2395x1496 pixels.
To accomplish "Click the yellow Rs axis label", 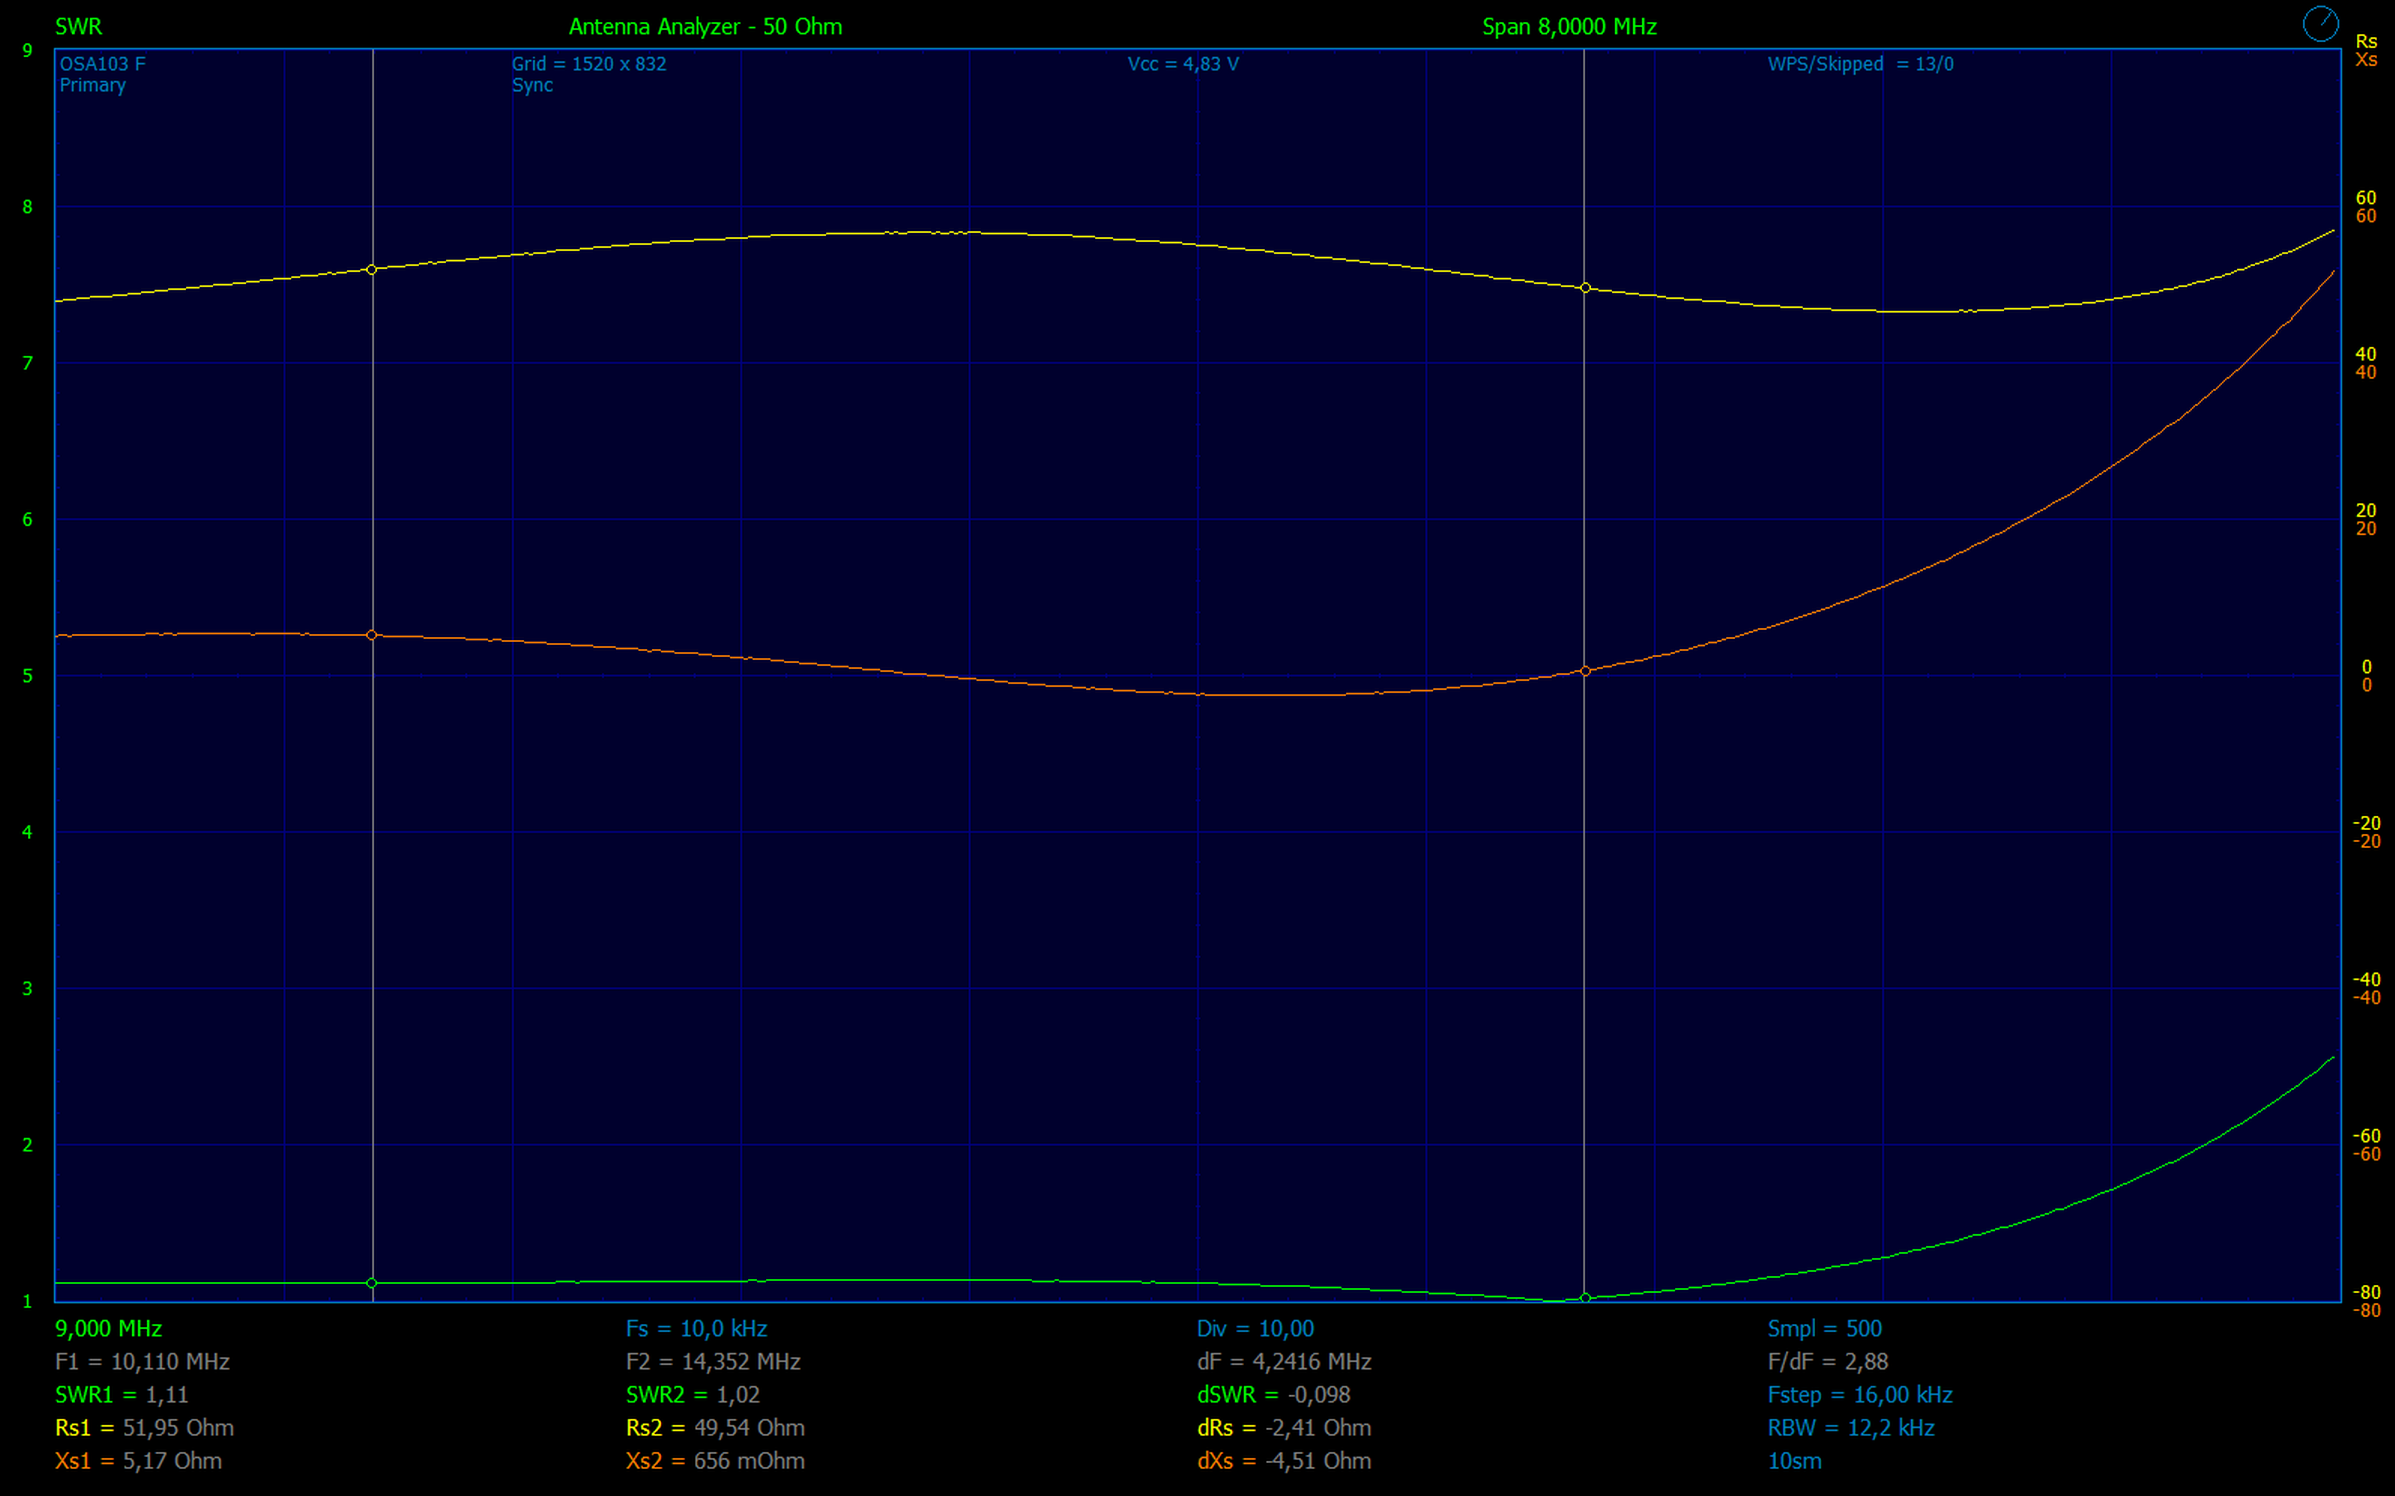I will pyautogui.click(x=2366, y=42).
